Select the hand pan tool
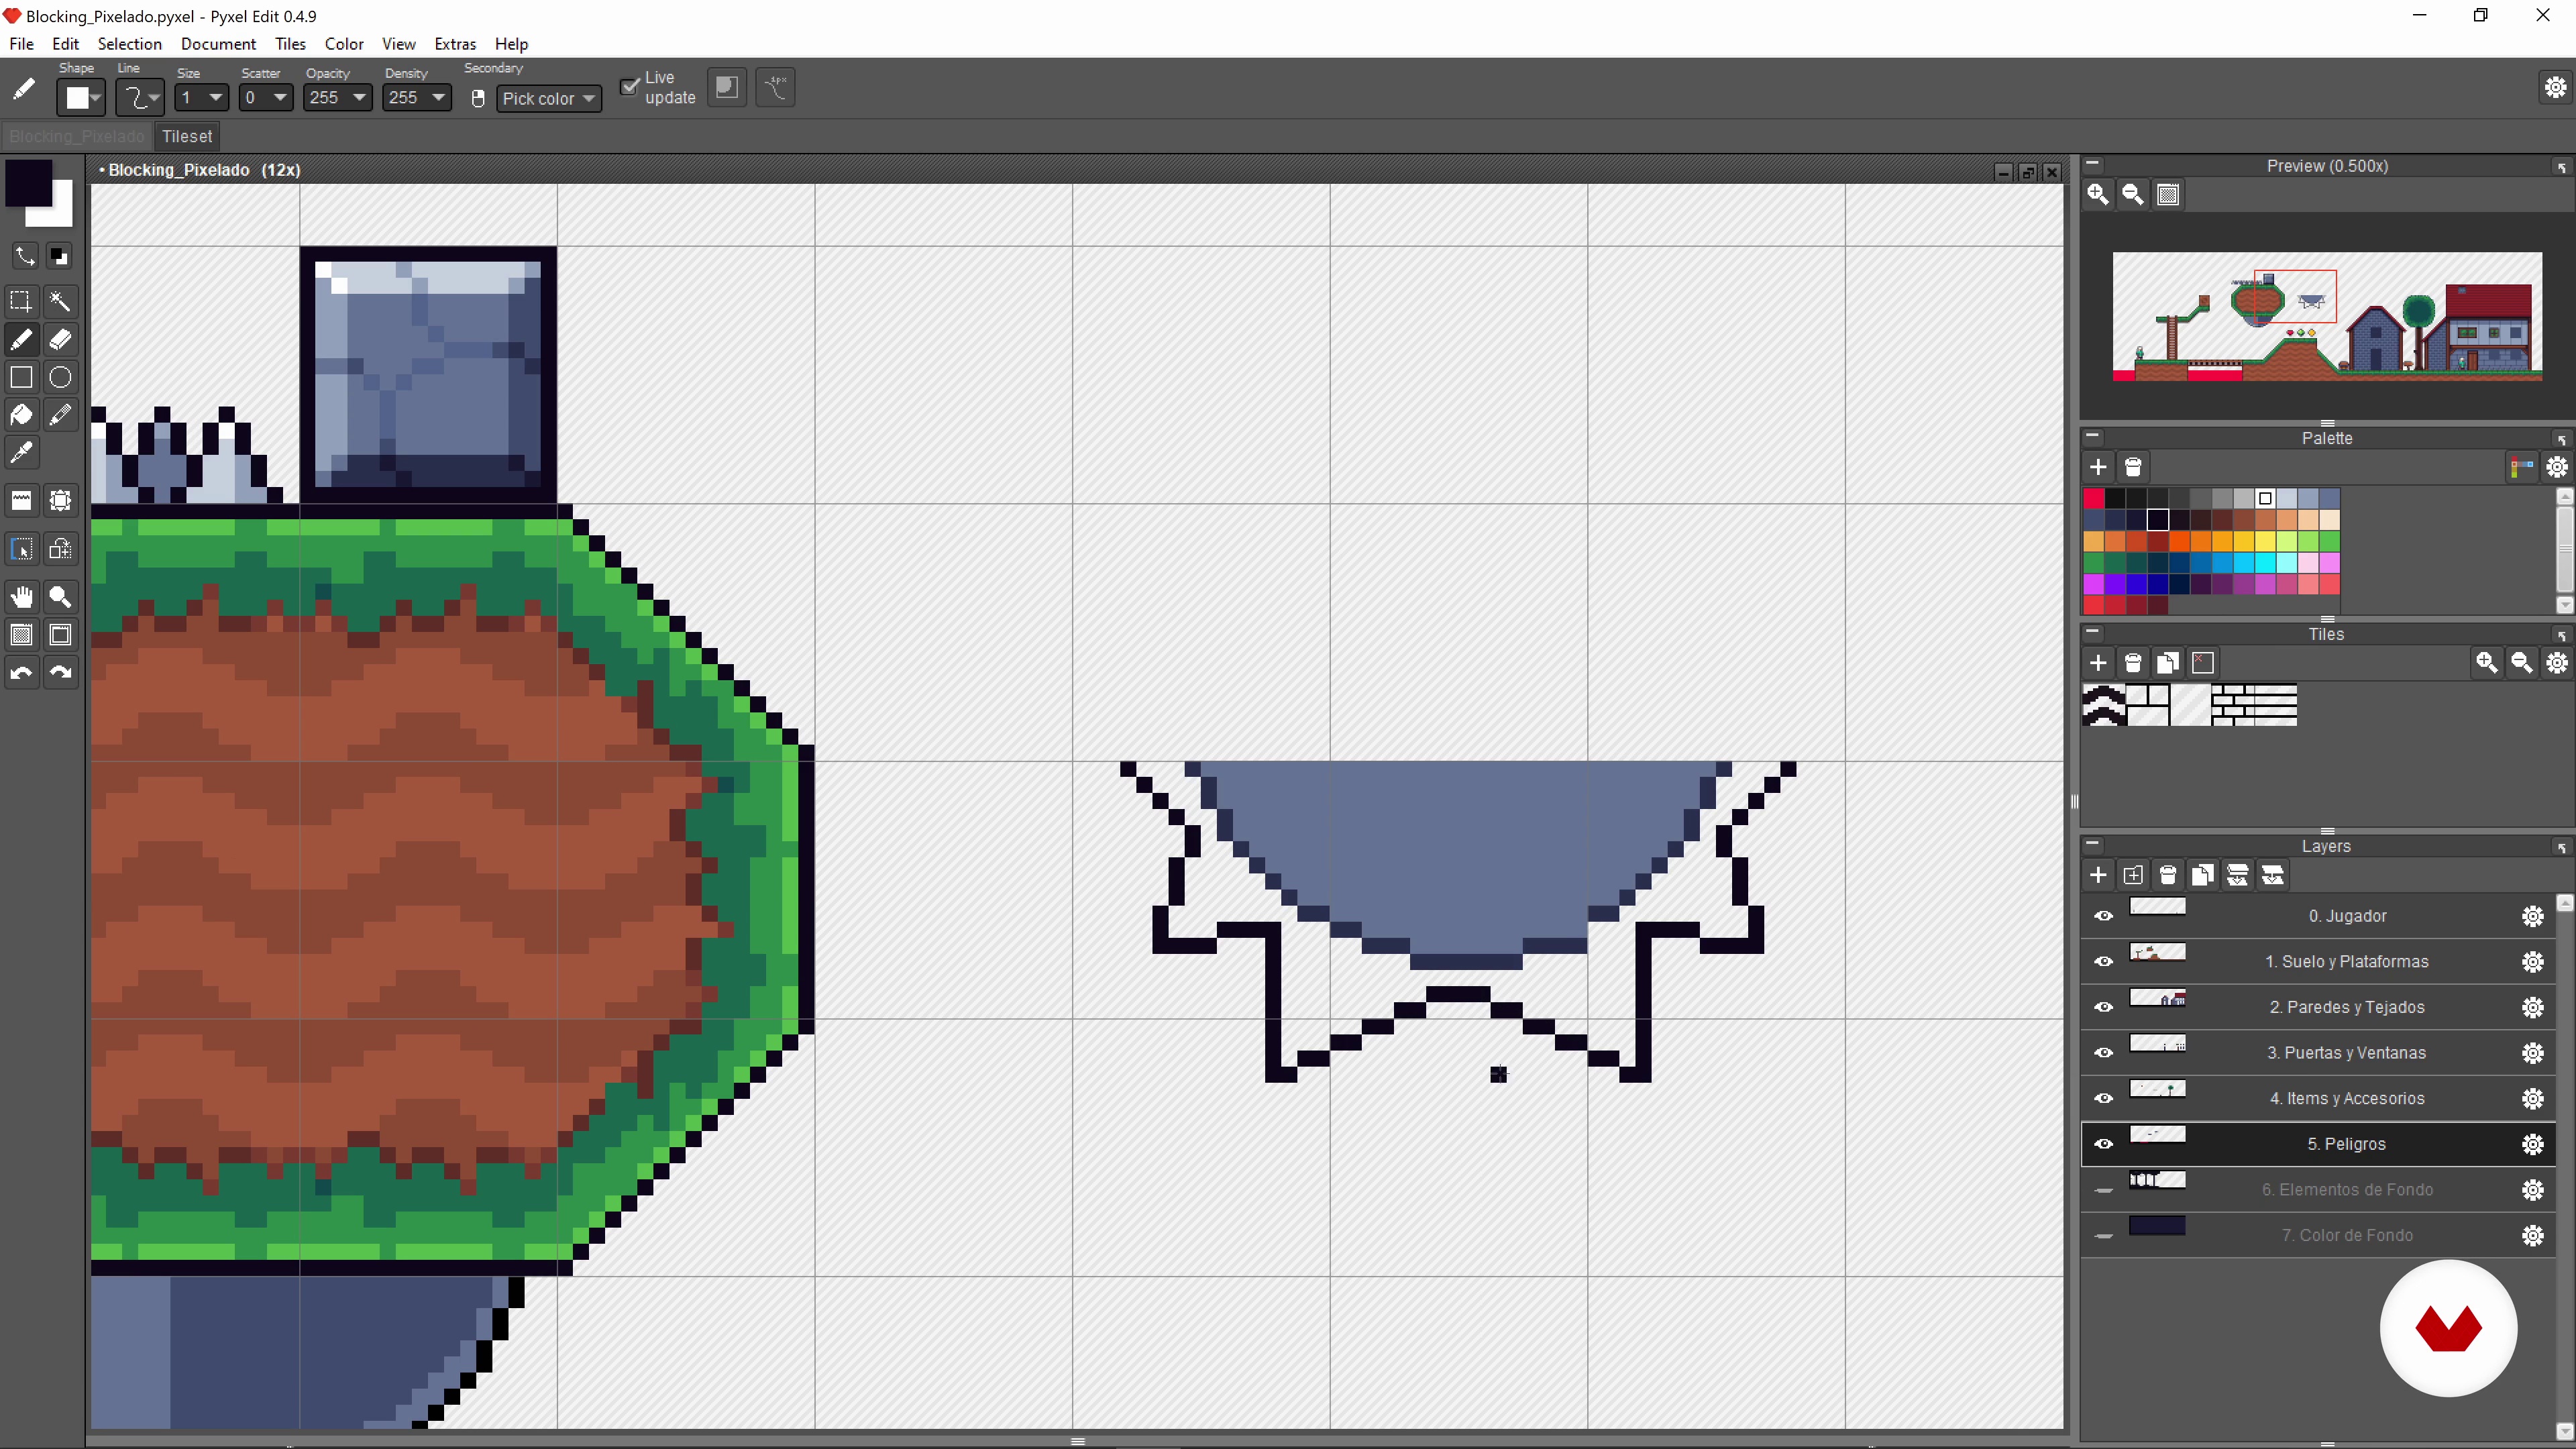This screenshot has height=1449, width=2576. [21, 597]
